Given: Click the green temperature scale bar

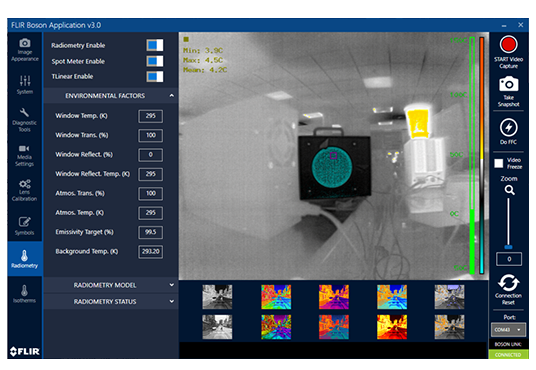Looking at the screenshot, I should (472, 156).
